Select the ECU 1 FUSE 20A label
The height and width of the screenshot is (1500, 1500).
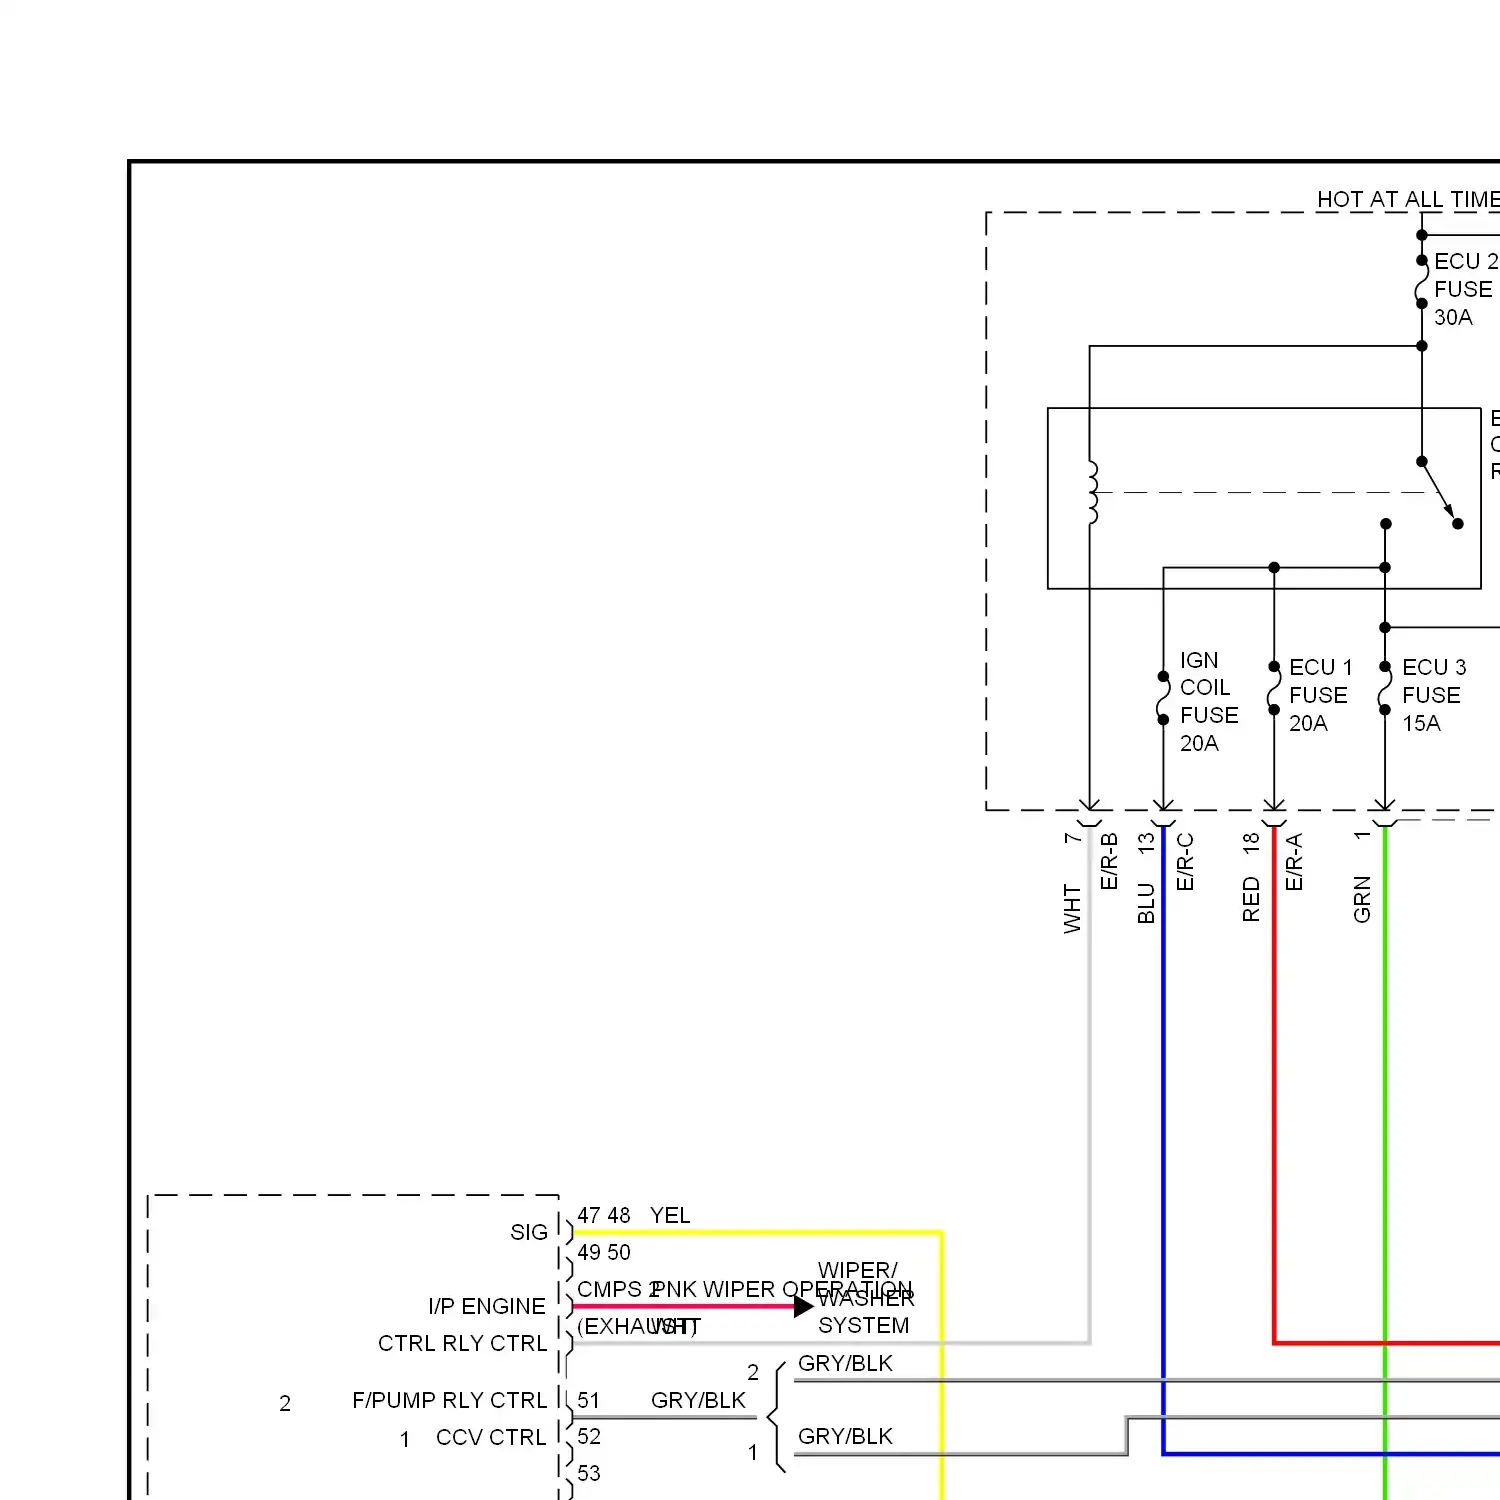(1320, 695)
